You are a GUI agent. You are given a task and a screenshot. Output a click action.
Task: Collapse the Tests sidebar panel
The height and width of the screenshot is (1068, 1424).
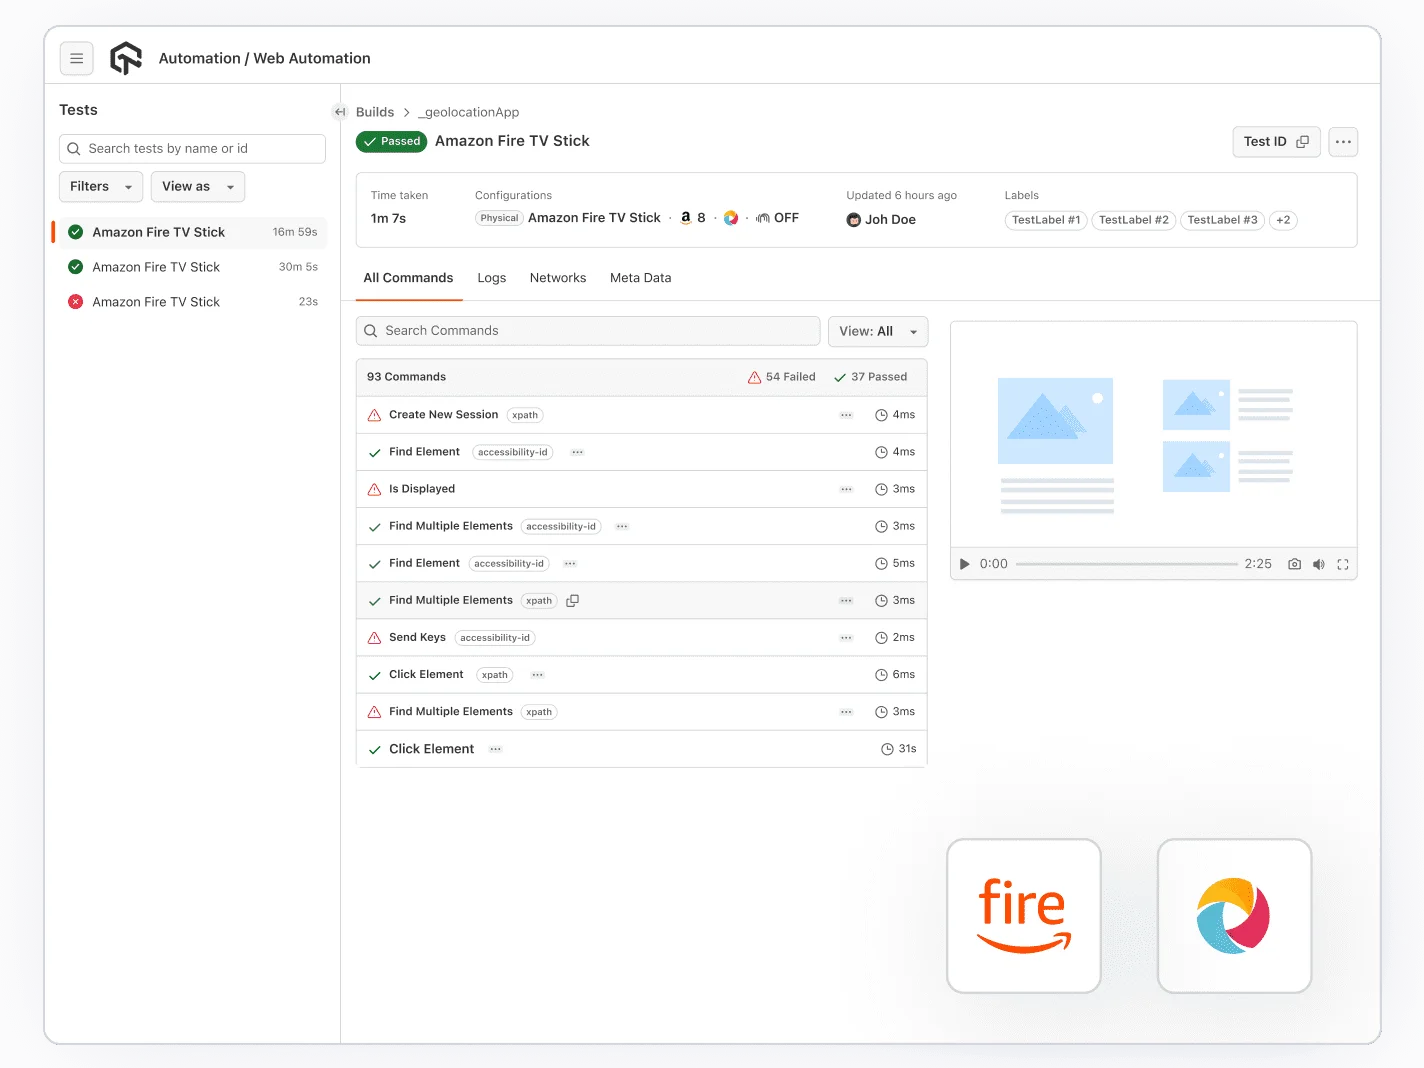pos(340,112)
